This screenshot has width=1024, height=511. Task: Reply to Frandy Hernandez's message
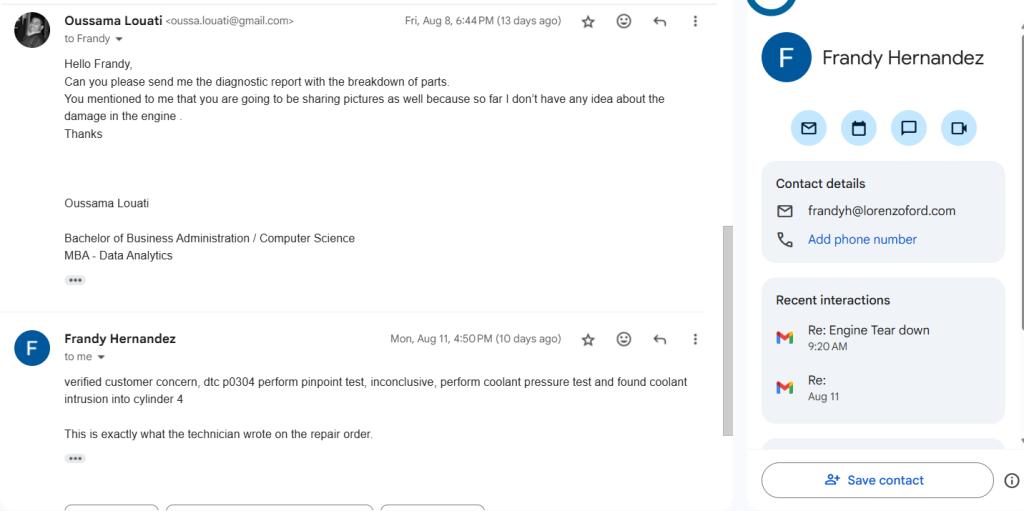tap(660, 339)
